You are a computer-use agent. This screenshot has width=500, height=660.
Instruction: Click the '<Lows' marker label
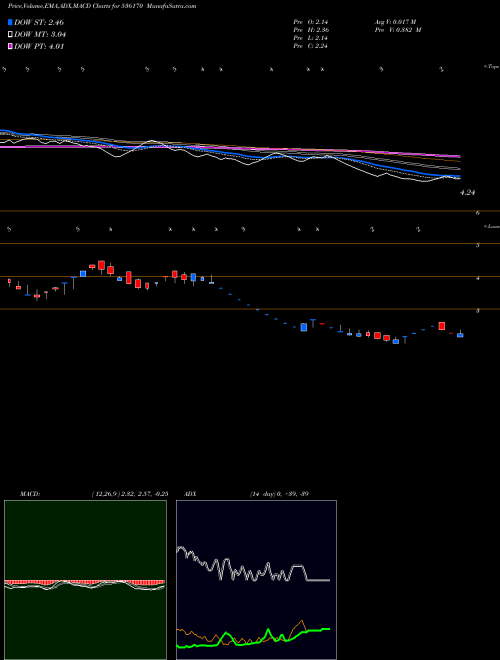click(x=491, y=226)
